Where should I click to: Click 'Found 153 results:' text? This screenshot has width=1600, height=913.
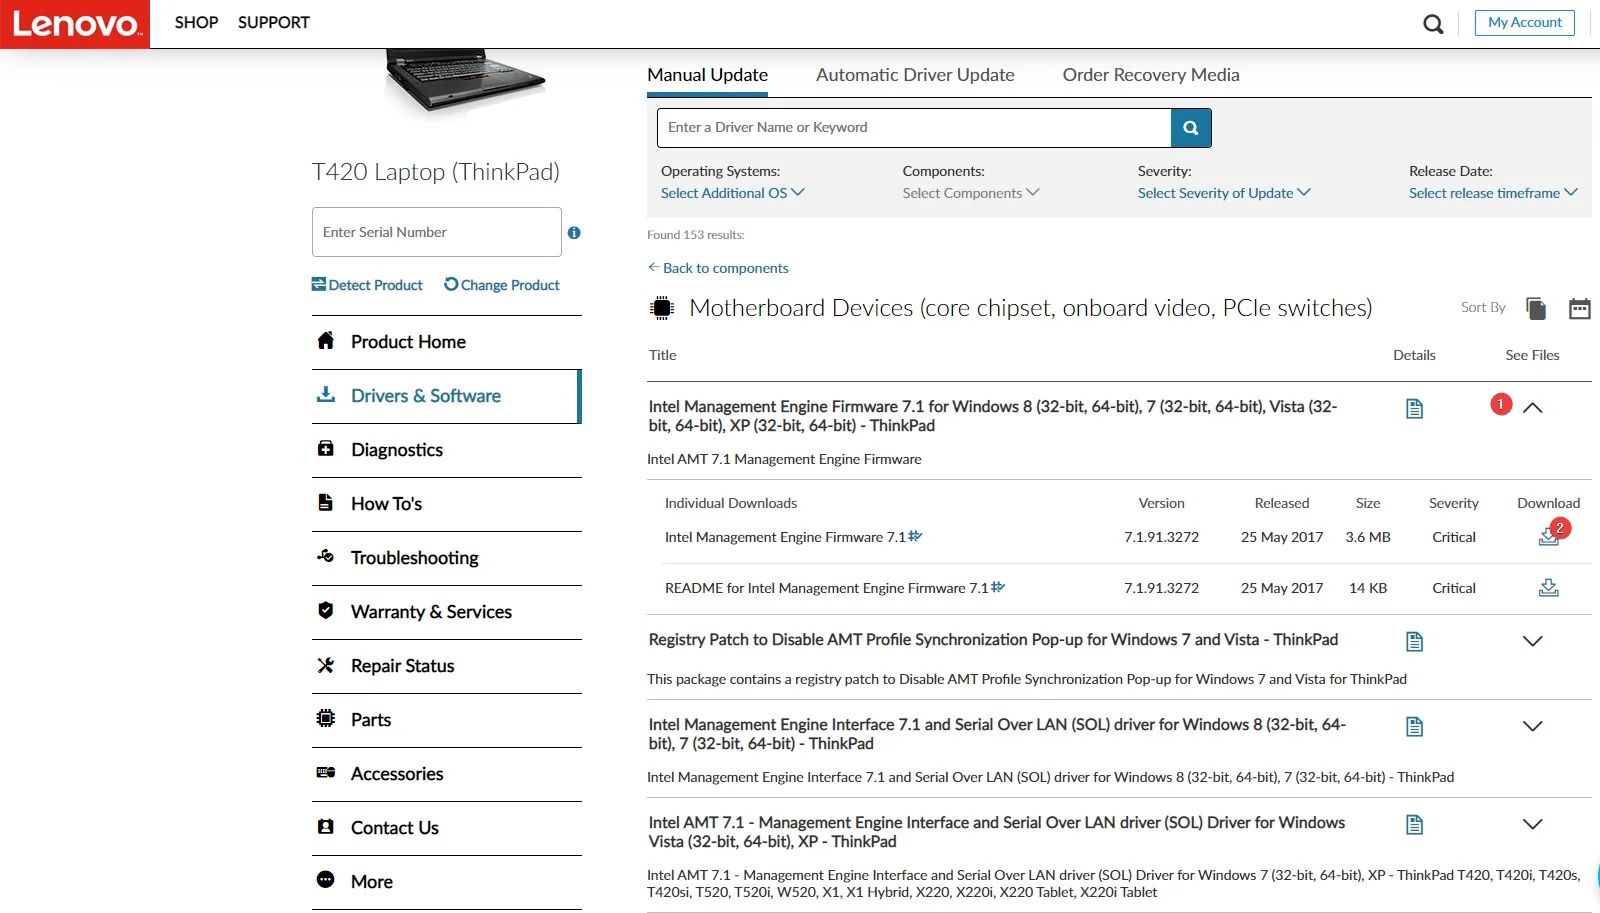coord(696,235)
